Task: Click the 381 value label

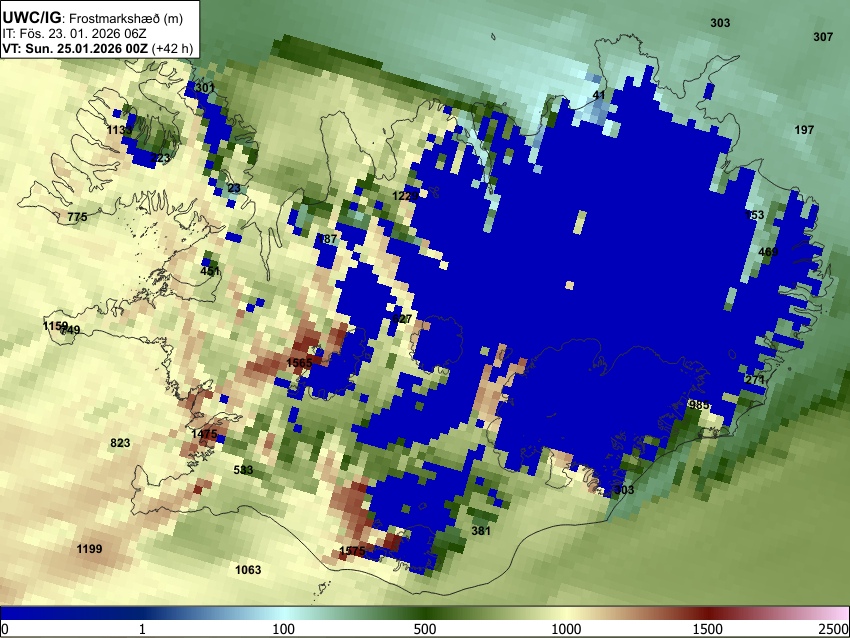Action: (x=481, y=531)
